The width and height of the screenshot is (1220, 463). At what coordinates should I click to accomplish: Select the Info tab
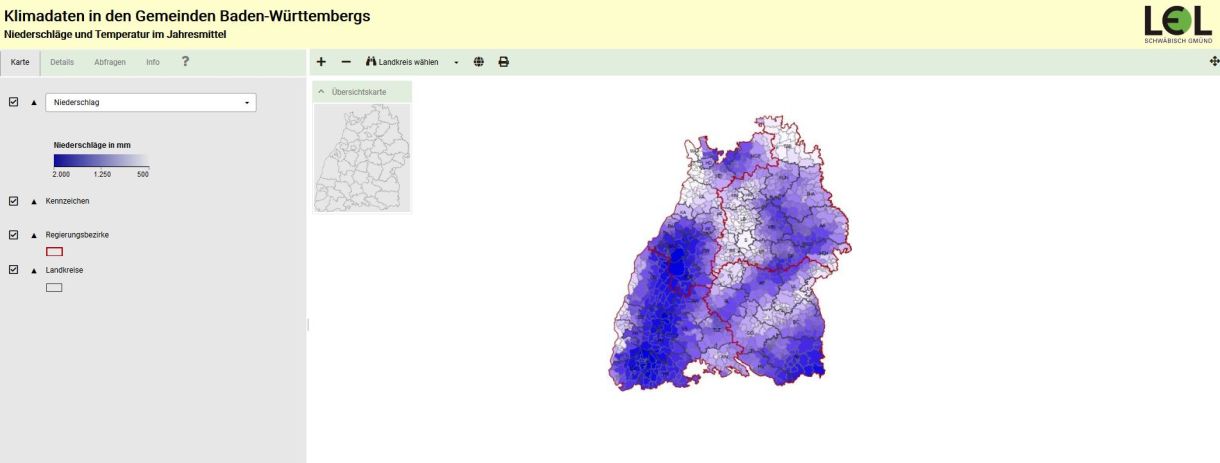152,62
